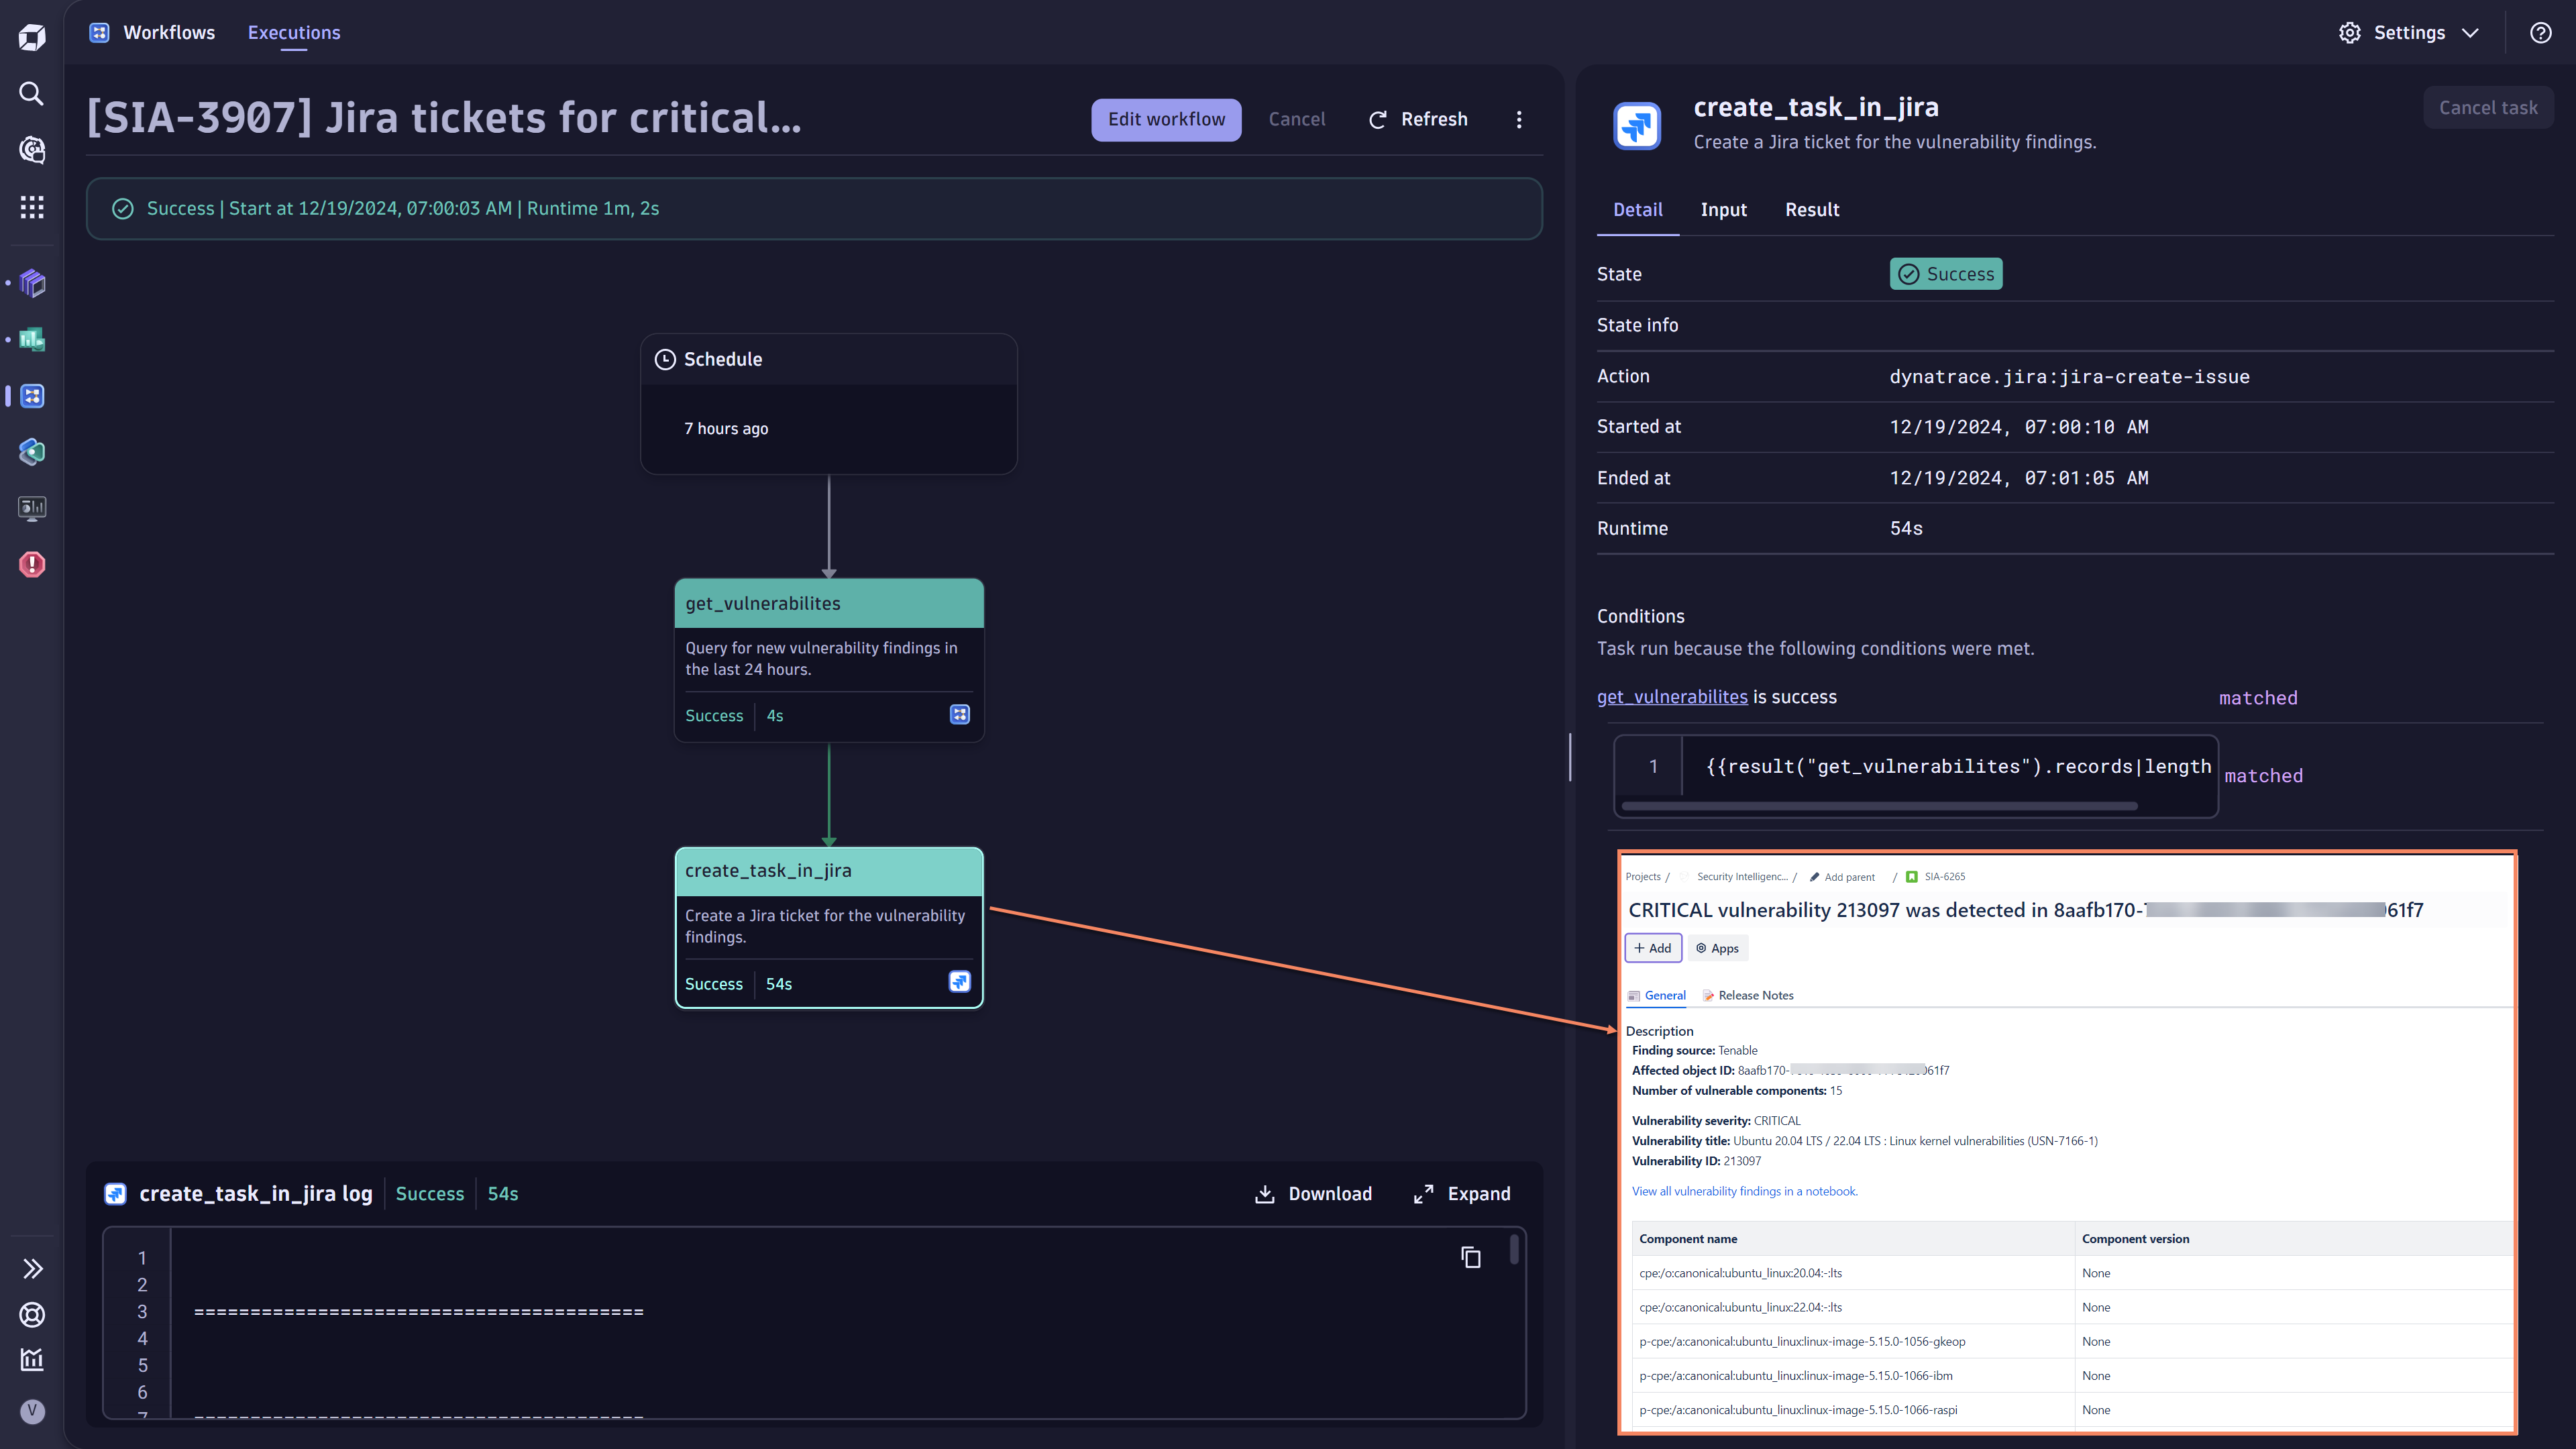Open the Dynatrace logo at the top left
2576x1449 pixels.
31,36
